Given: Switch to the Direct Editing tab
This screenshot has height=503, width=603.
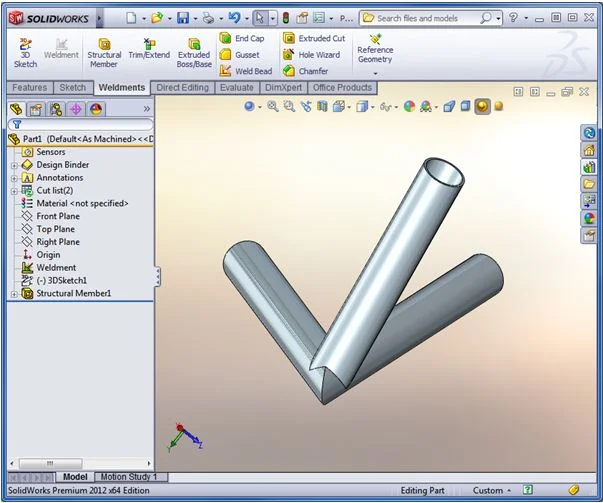Looking at the screenshot, I should 182,88.
